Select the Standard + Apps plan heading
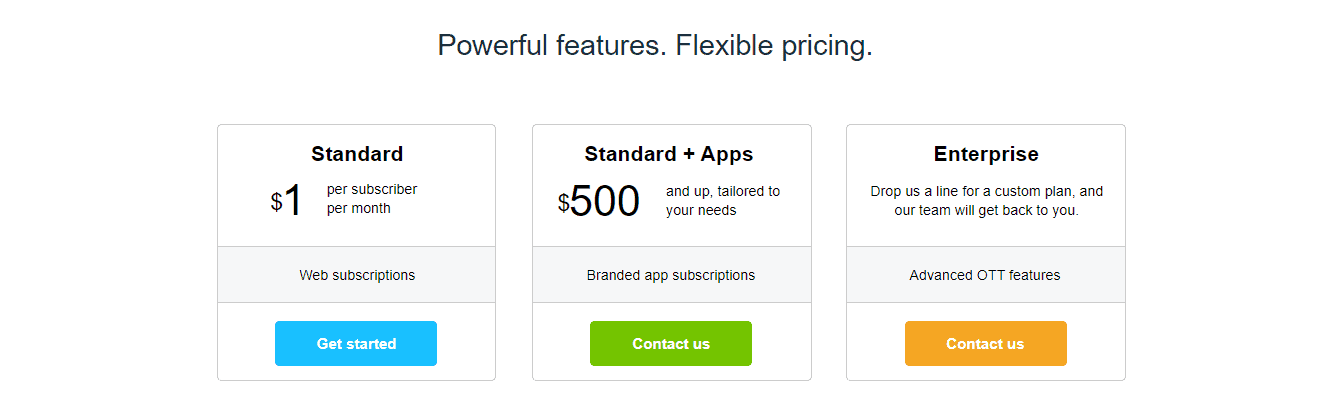The width and height of the screenshot is (1337, 406). (669, 154)
